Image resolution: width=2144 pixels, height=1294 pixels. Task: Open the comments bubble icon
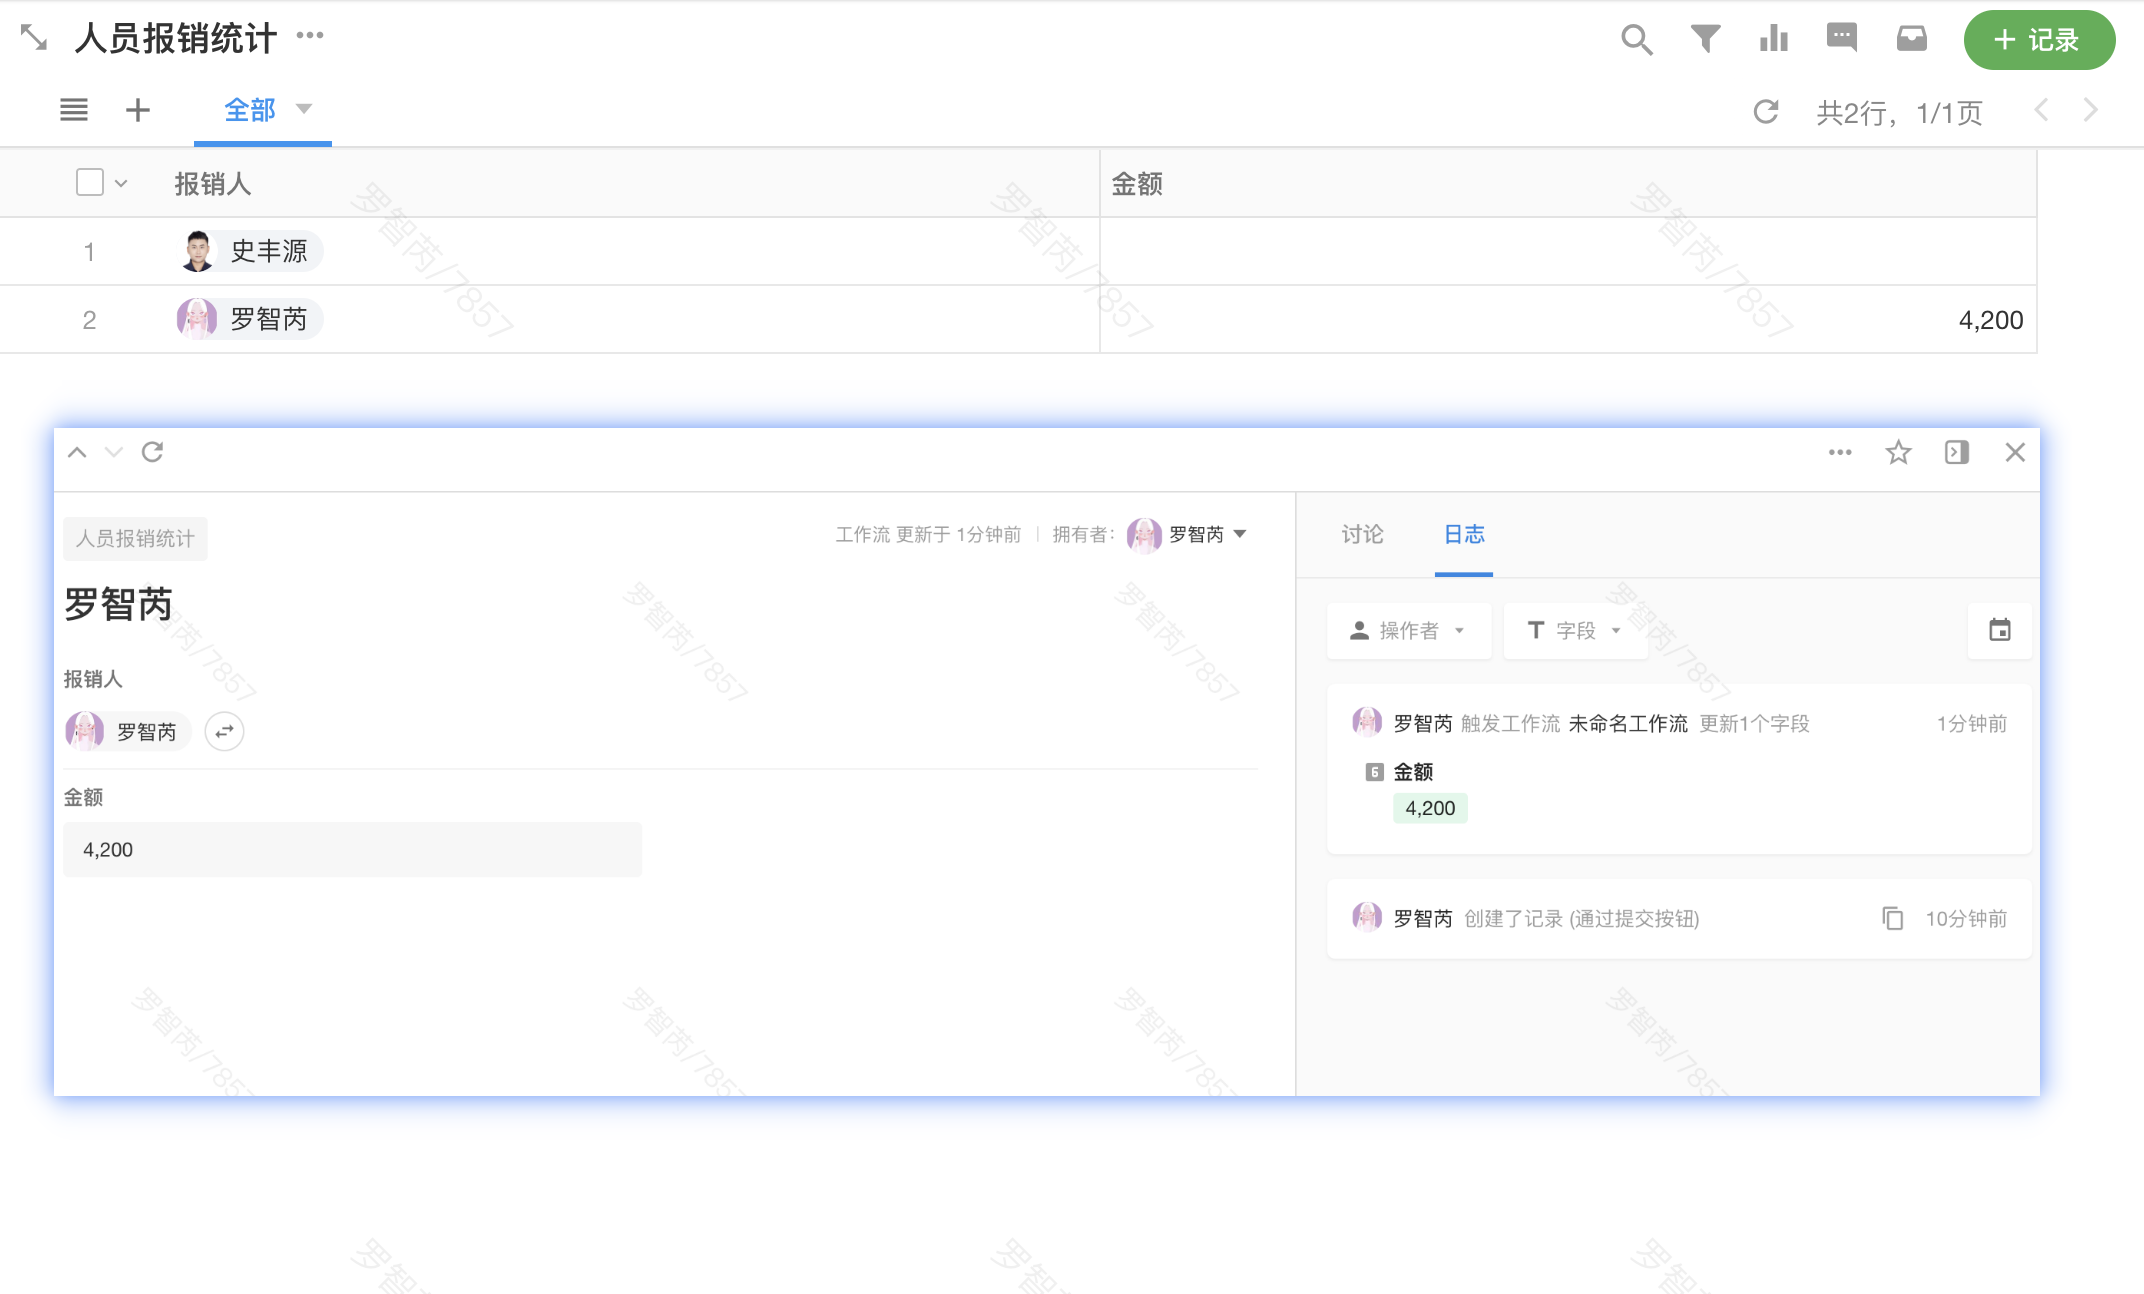tap(1841, 38)
